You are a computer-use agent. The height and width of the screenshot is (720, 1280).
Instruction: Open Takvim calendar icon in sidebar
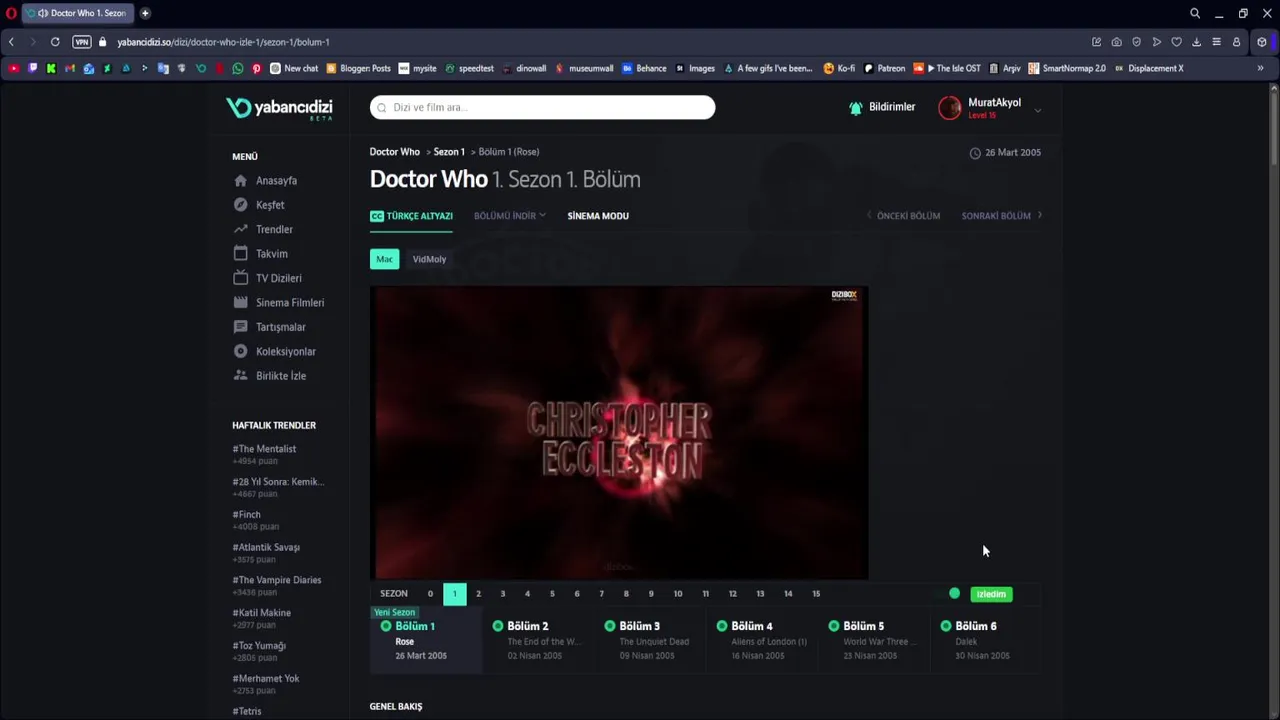click(240, 253)
